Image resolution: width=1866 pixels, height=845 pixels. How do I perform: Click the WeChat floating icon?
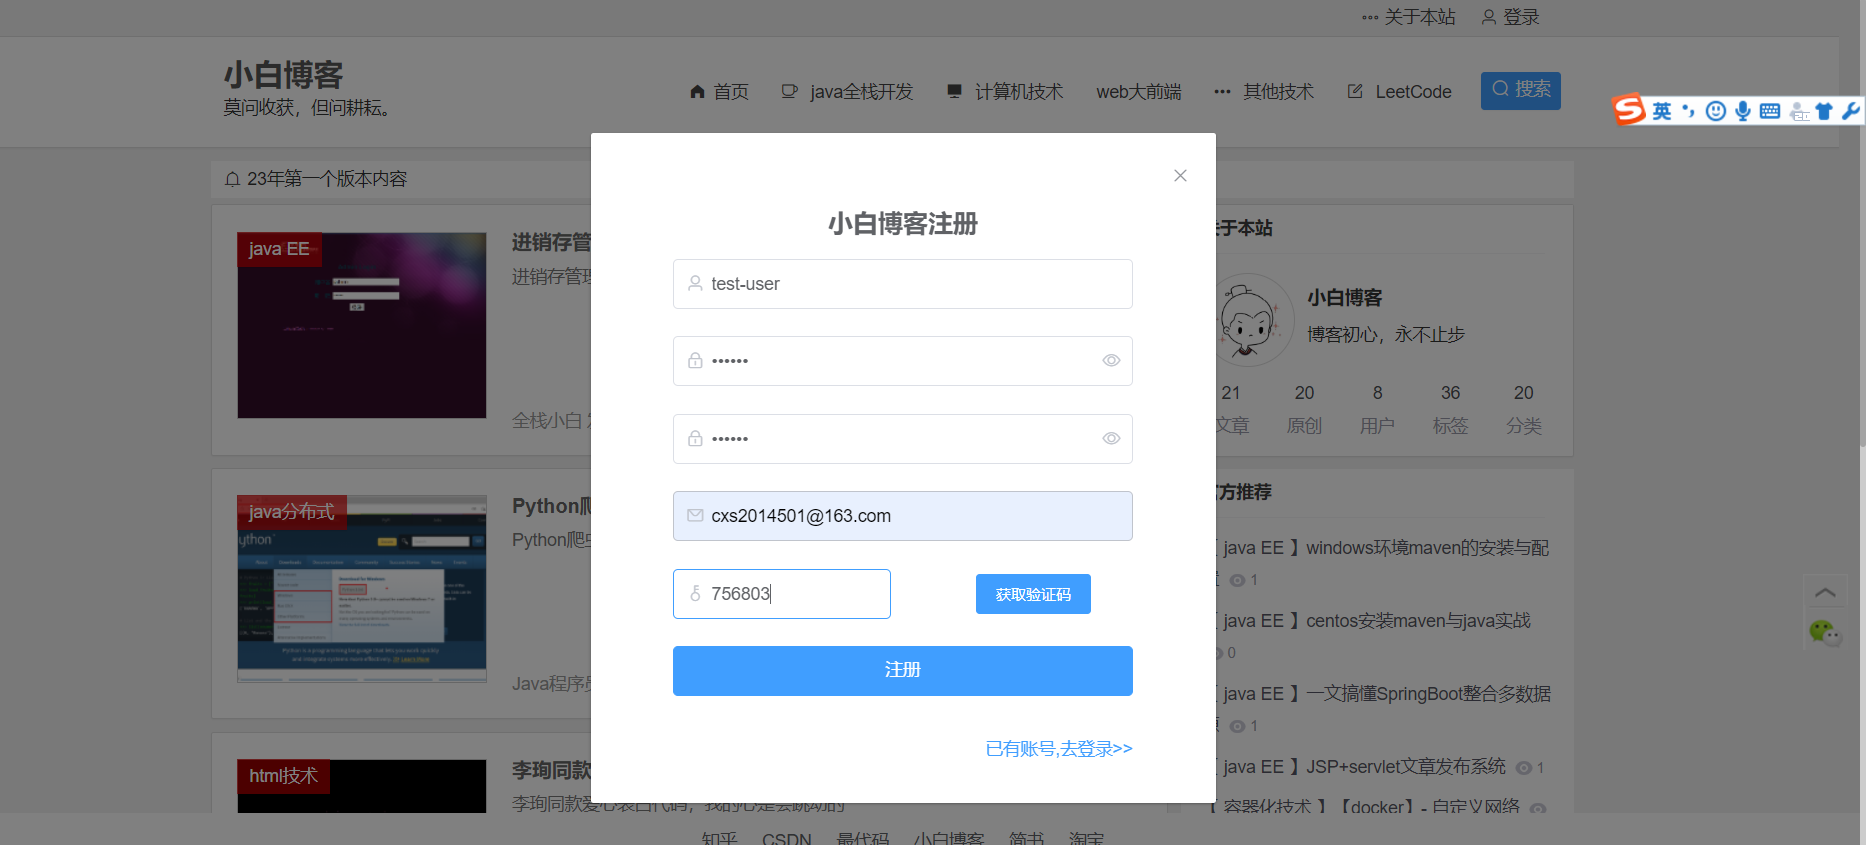(1824, 633)
